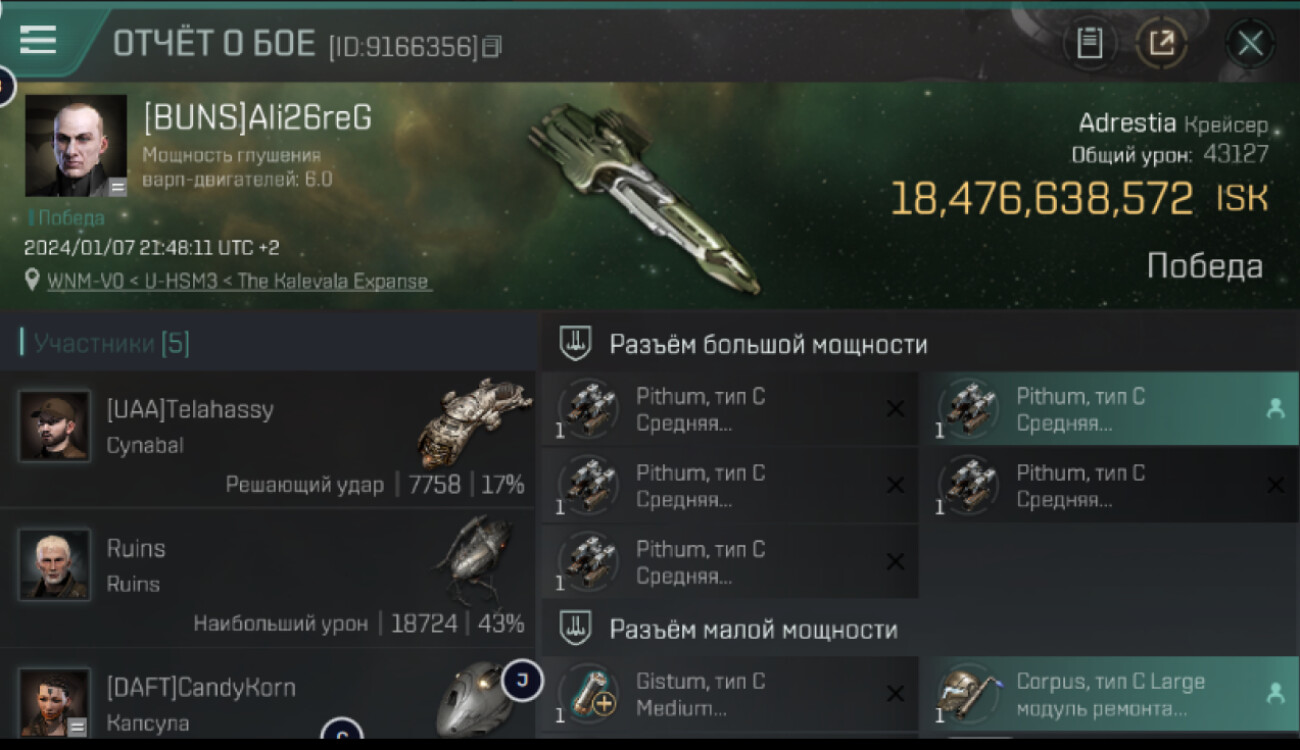Select the Ruins participant row
This screenshot has width=1300, height=750.
tap(268, 578)
